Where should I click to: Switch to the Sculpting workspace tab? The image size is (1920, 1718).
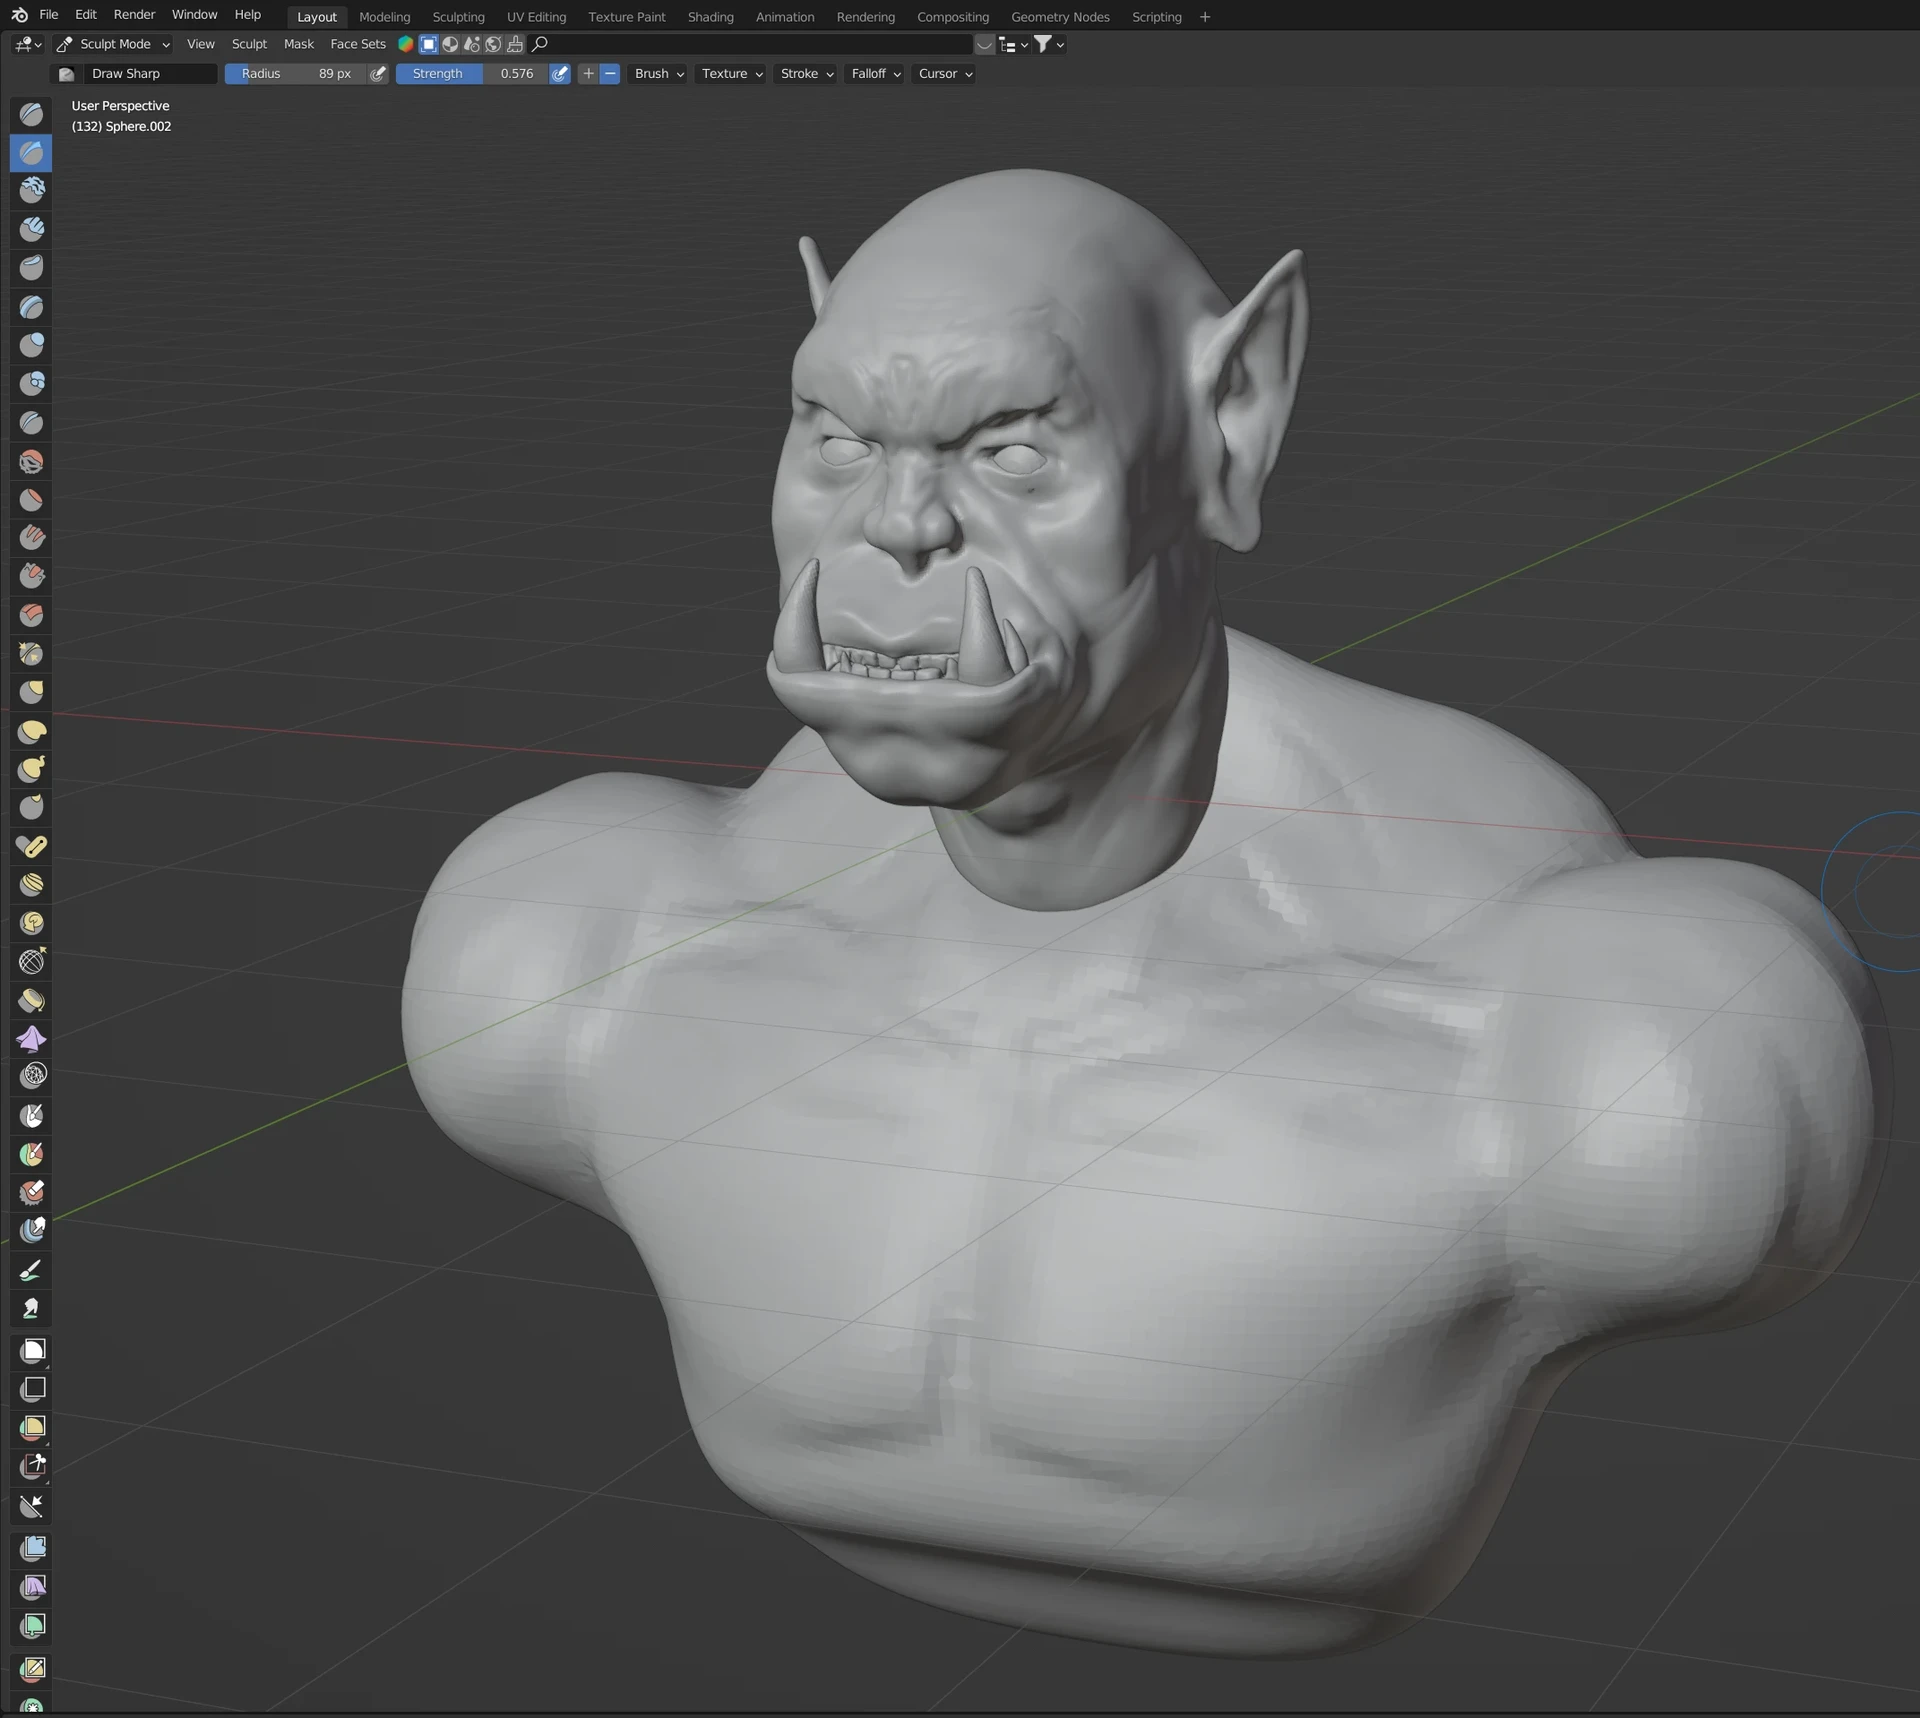(x=458, y=16)
